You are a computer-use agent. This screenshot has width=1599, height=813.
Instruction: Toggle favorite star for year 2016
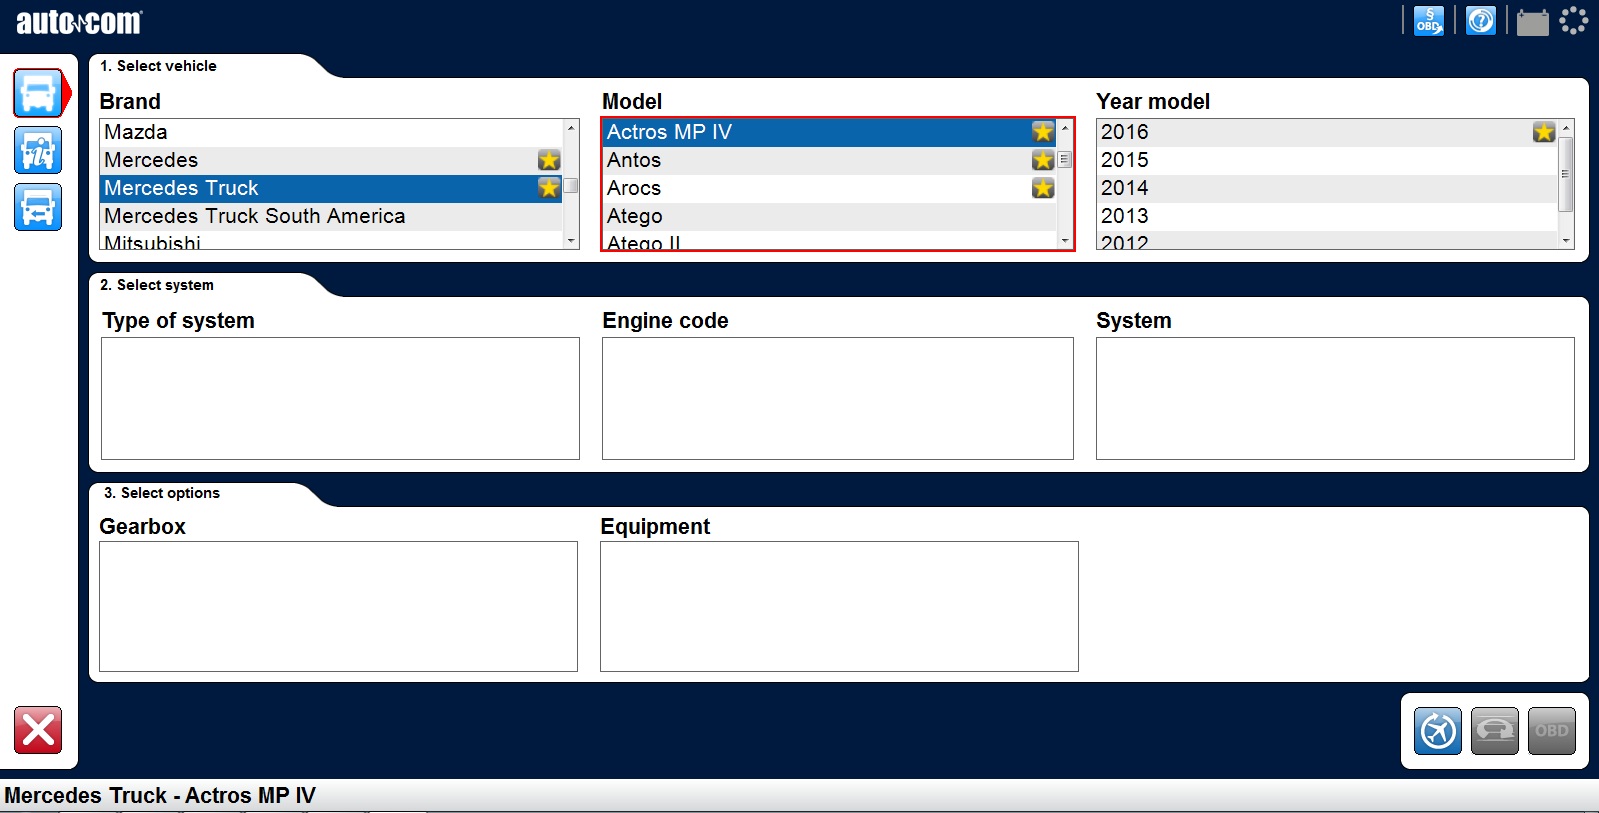pos(1543,132)
